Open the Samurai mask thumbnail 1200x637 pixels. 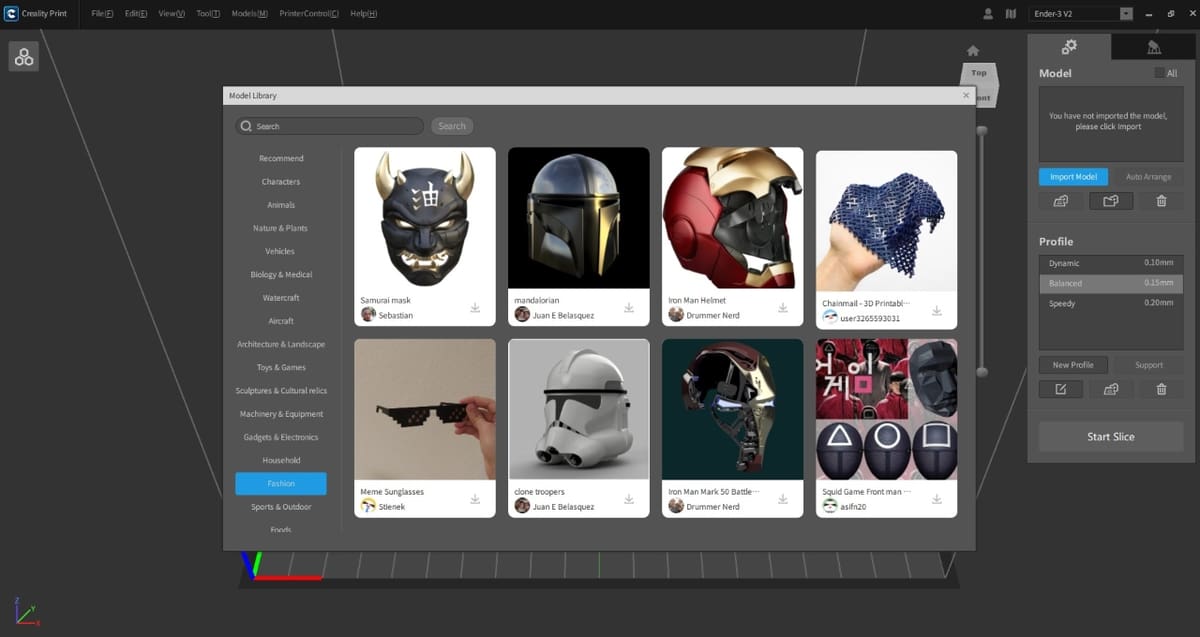pos(425,219)
